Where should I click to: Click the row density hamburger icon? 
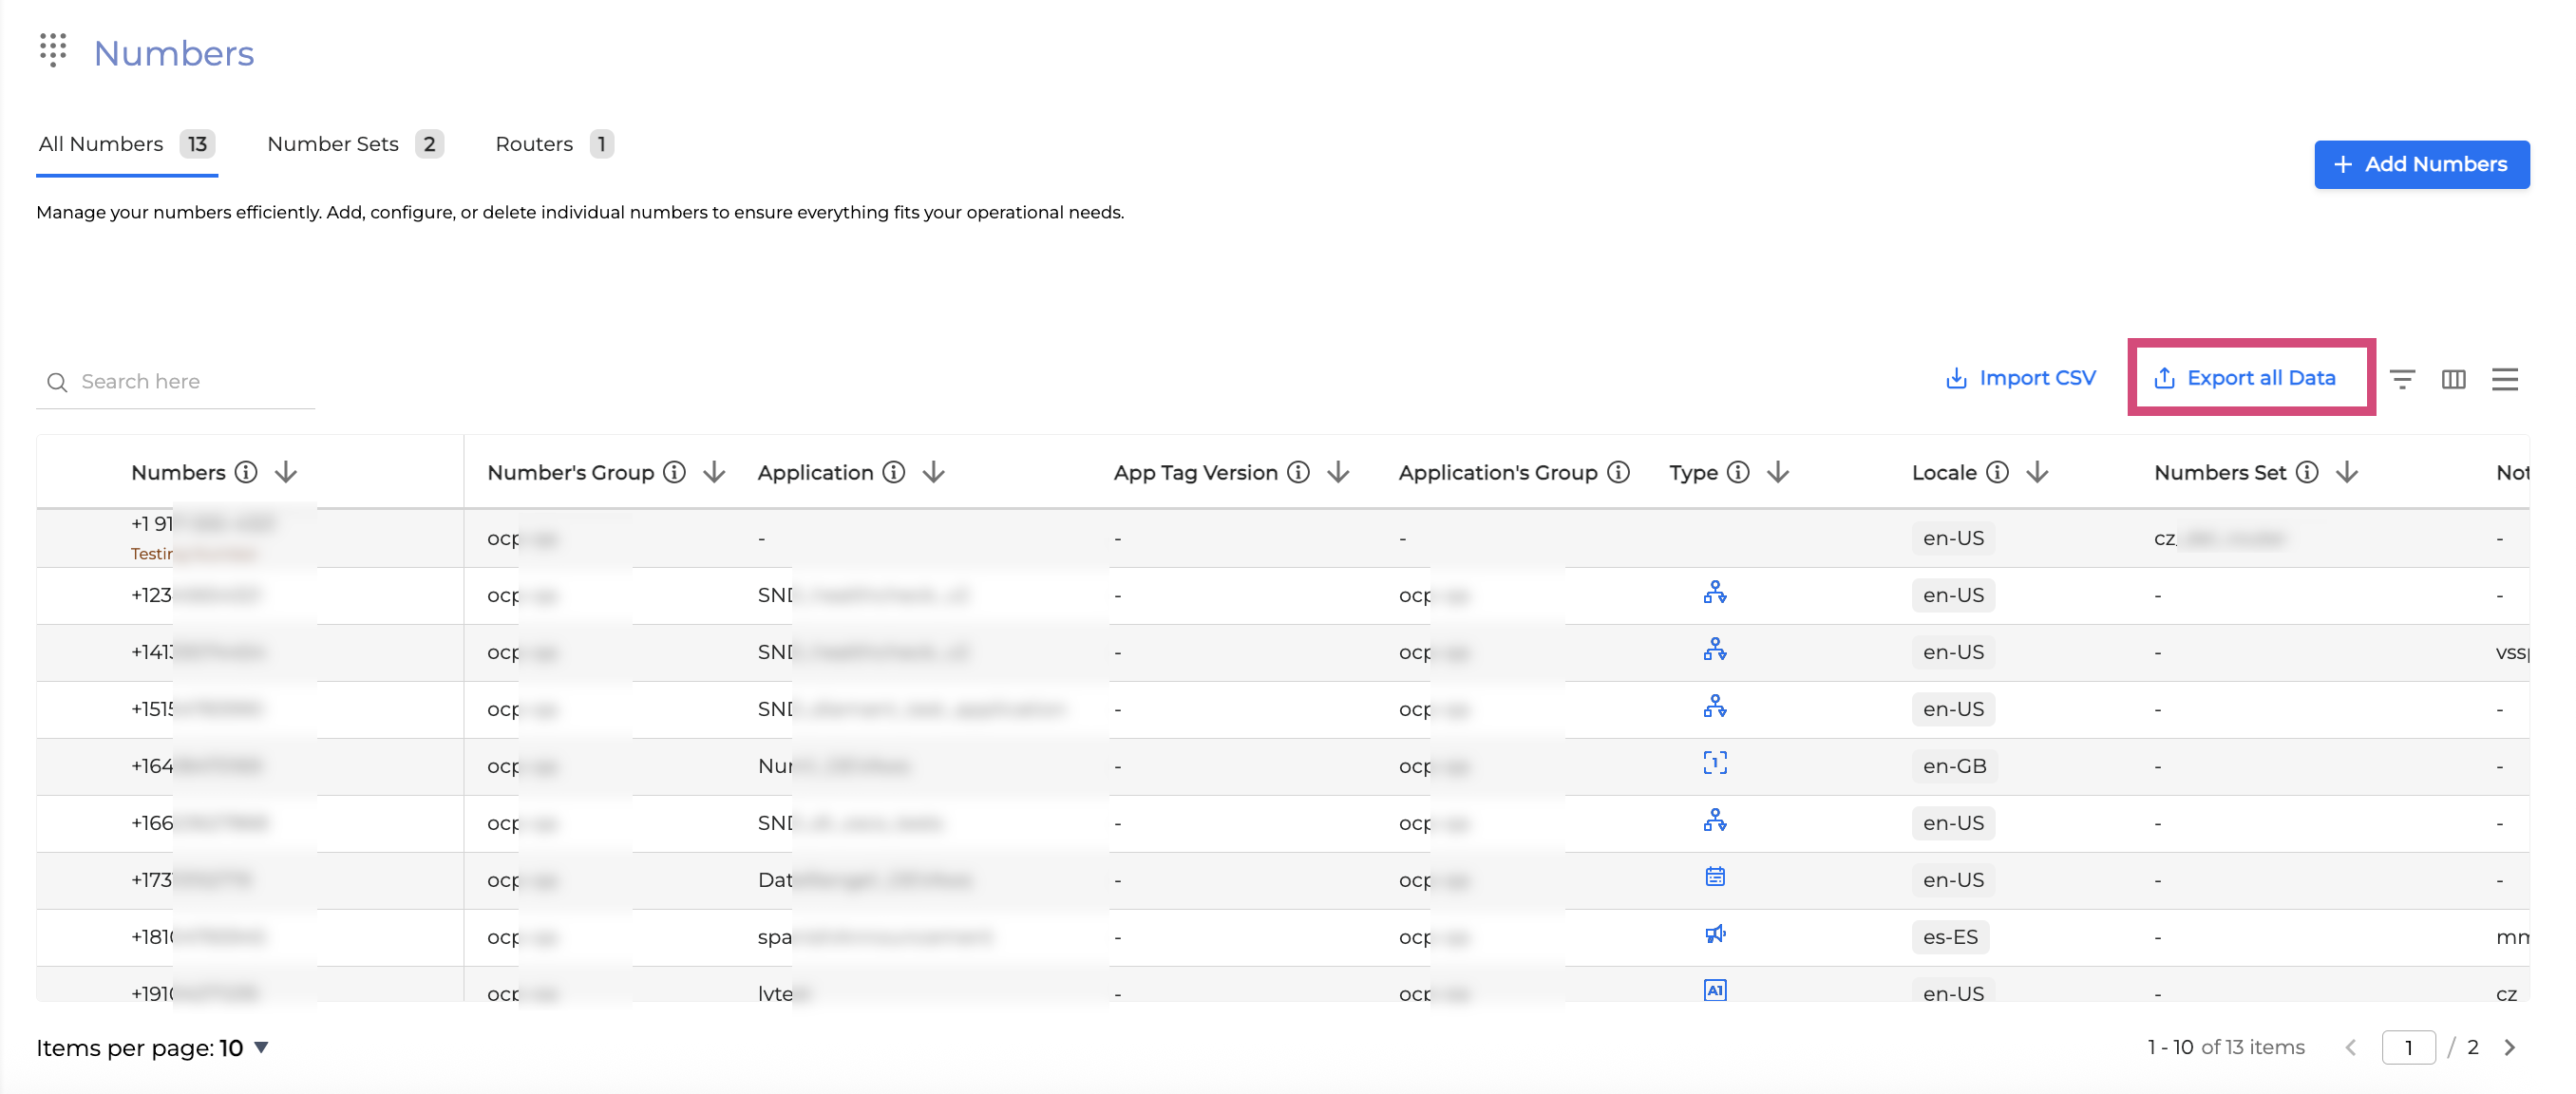coord(2504,379)
